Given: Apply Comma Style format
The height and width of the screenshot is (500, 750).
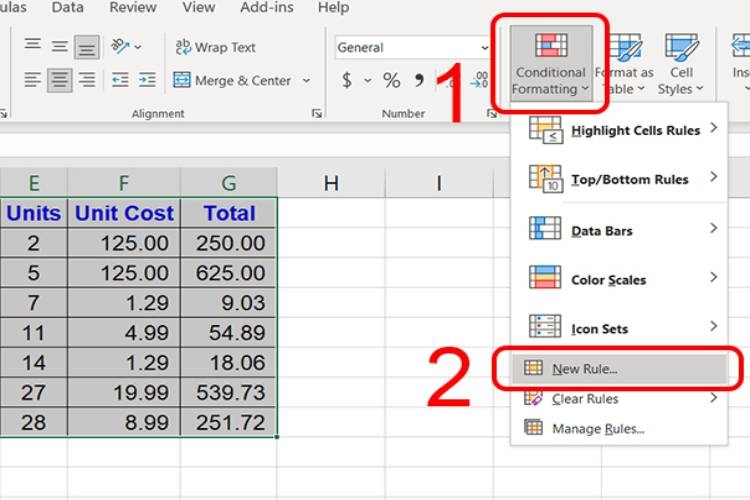Looking at the screenshot, I should (x=419, y=80).
